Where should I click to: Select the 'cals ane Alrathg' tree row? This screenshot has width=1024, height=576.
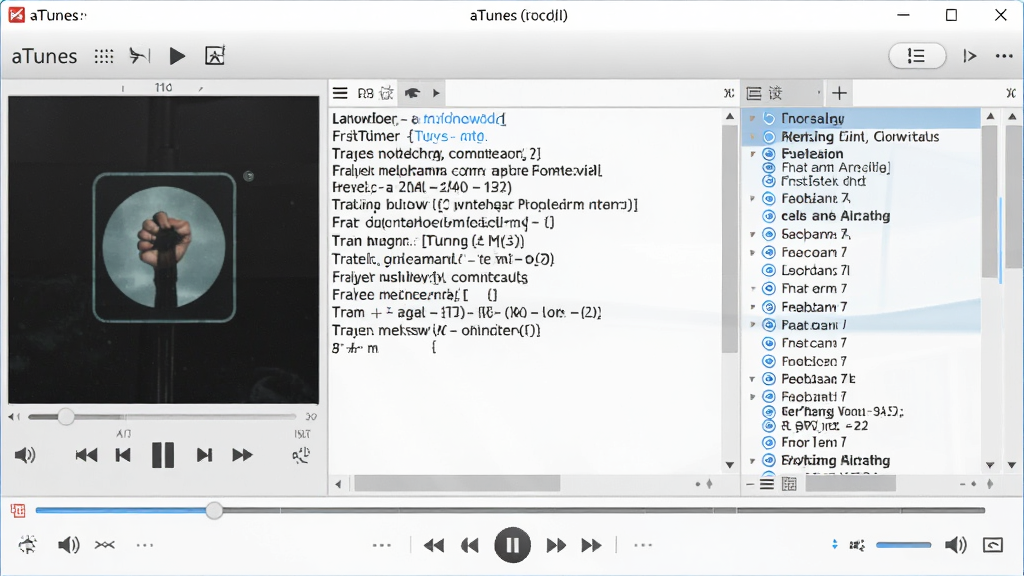click(861, 216)
